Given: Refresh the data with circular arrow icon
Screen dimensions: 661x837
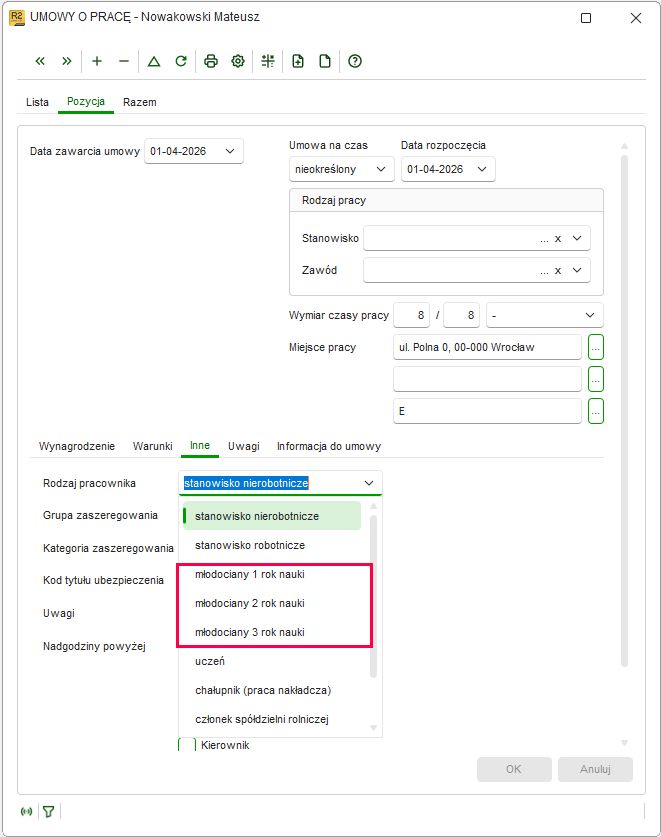Looking at the screenshot, I should (181, 61).
